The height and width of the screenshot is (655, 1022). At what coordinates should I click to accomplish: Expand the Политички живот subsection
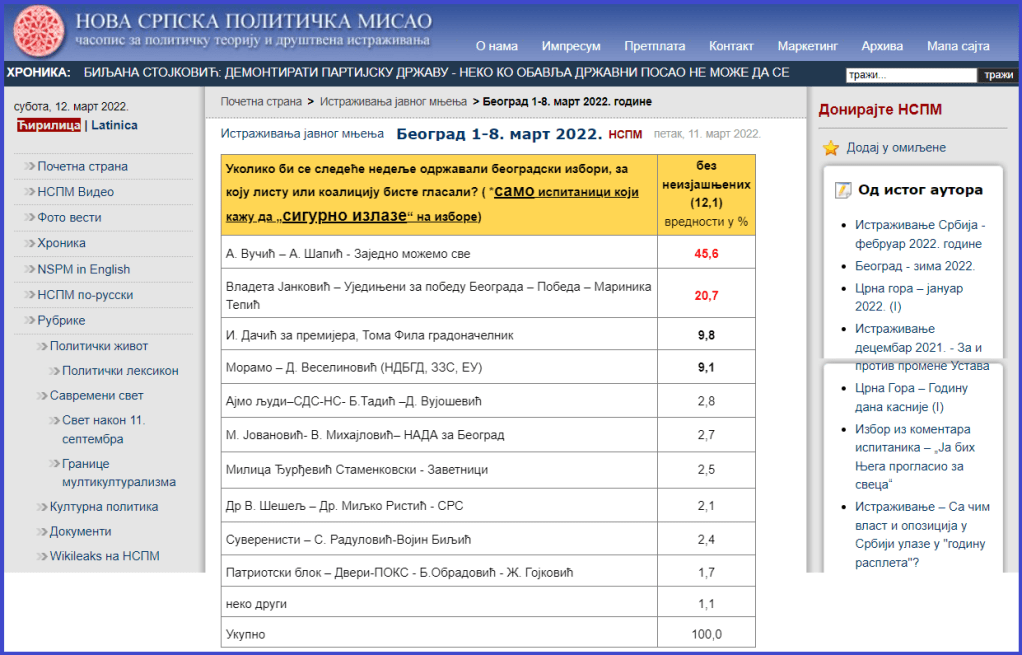[x=99, y=346]
